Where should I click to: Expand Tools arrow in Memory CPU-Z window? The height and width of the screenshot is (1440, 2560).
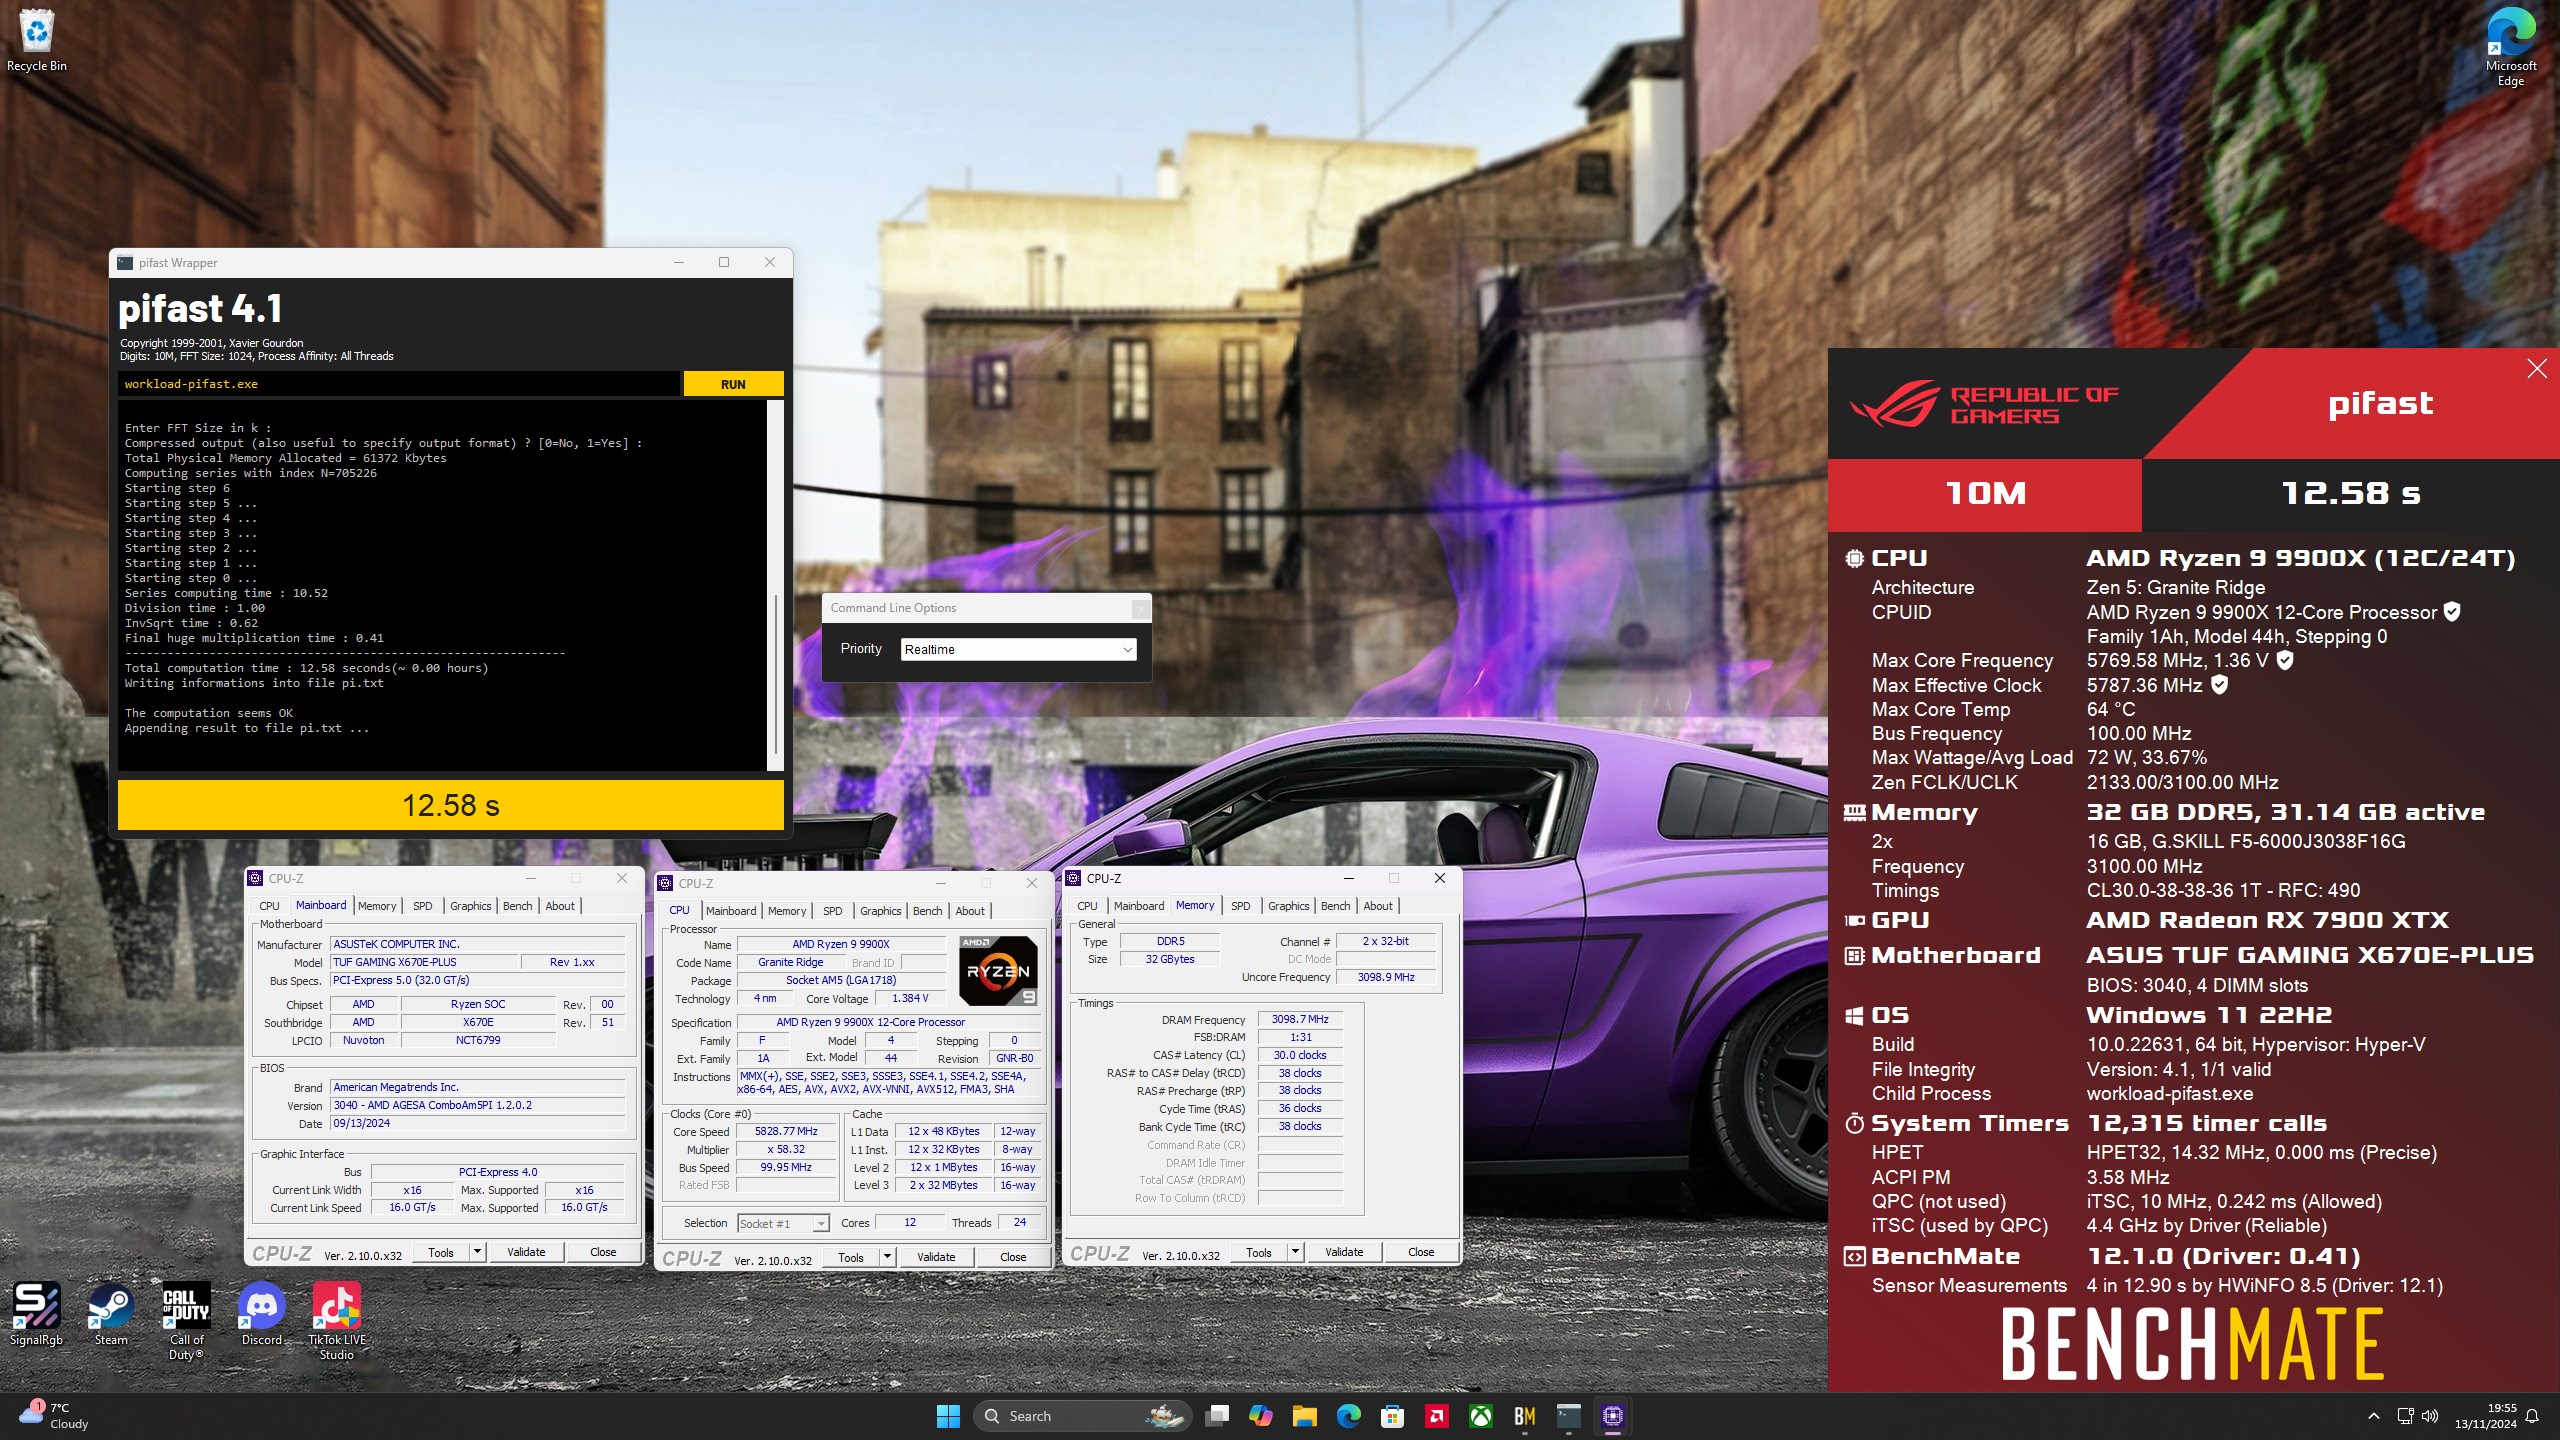click(x=1295, y=1252)
